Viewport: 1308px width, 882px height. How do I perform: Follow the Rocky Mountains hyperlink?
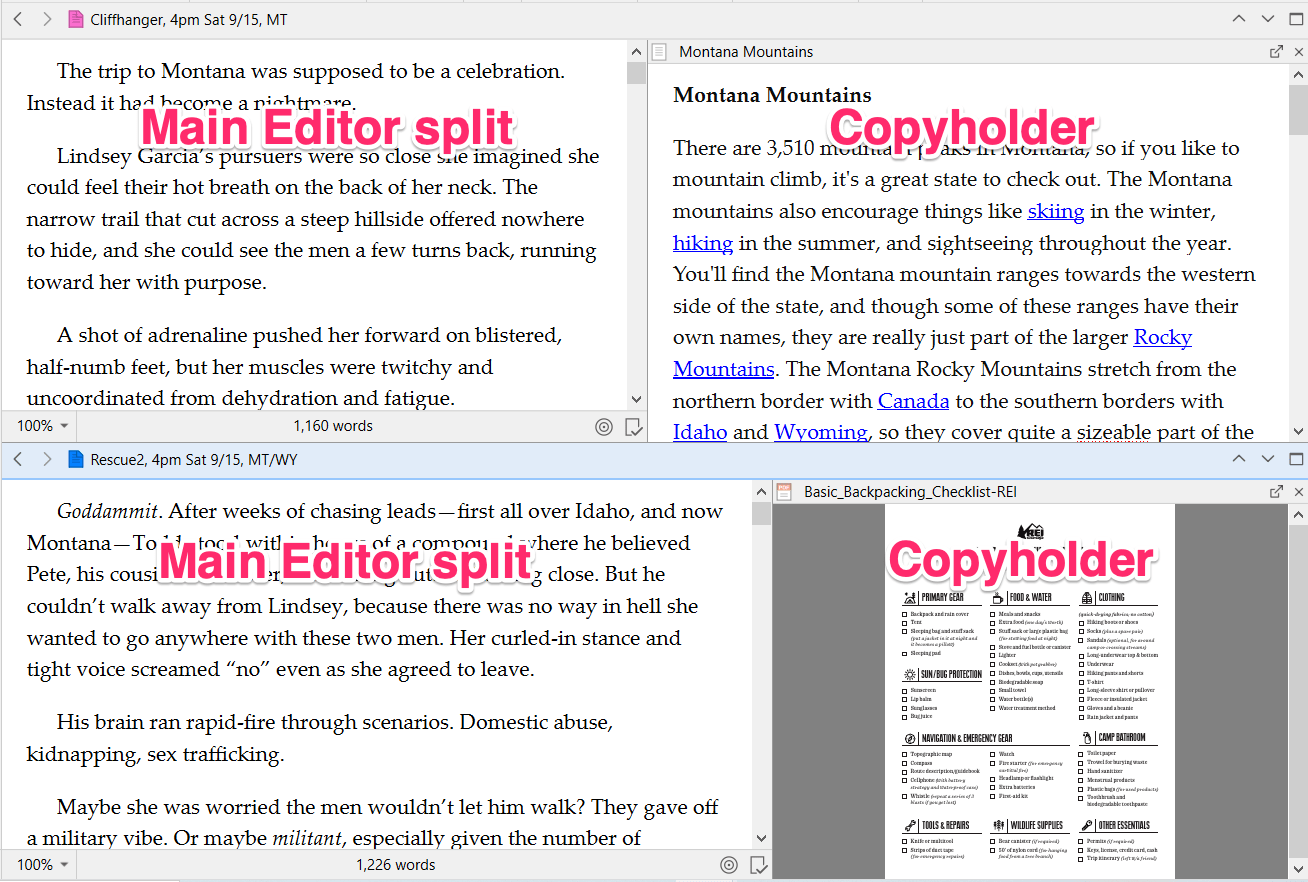[1162, 337]
